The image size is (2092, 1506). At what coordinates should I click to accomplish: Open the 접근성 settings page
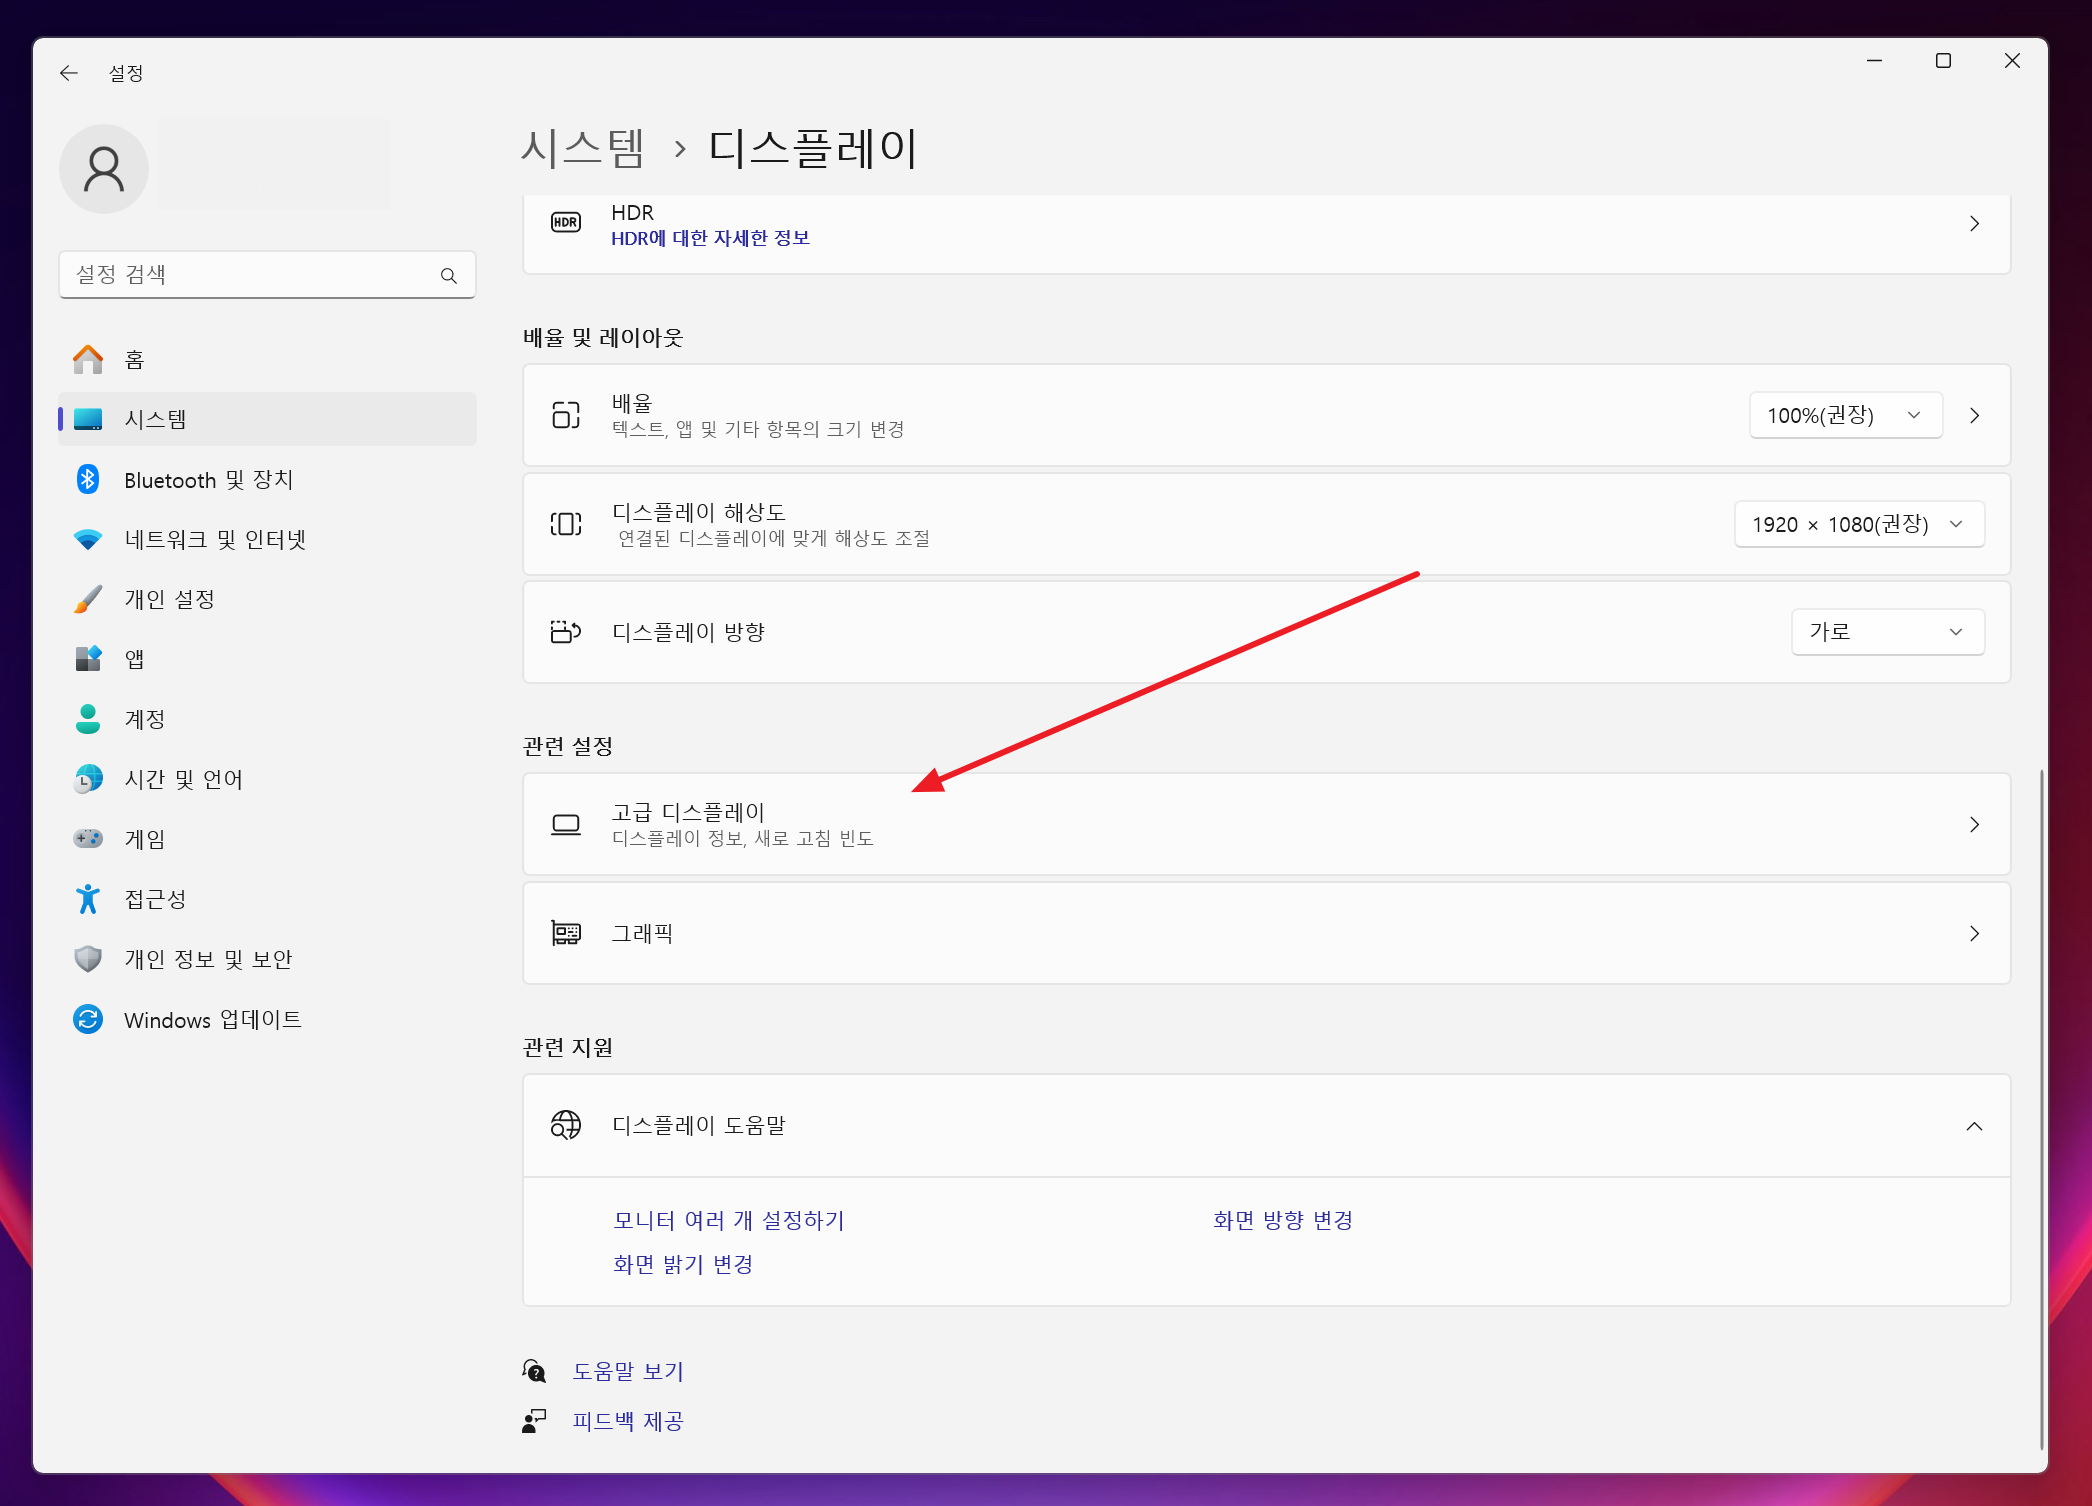[x=155, y=900]
